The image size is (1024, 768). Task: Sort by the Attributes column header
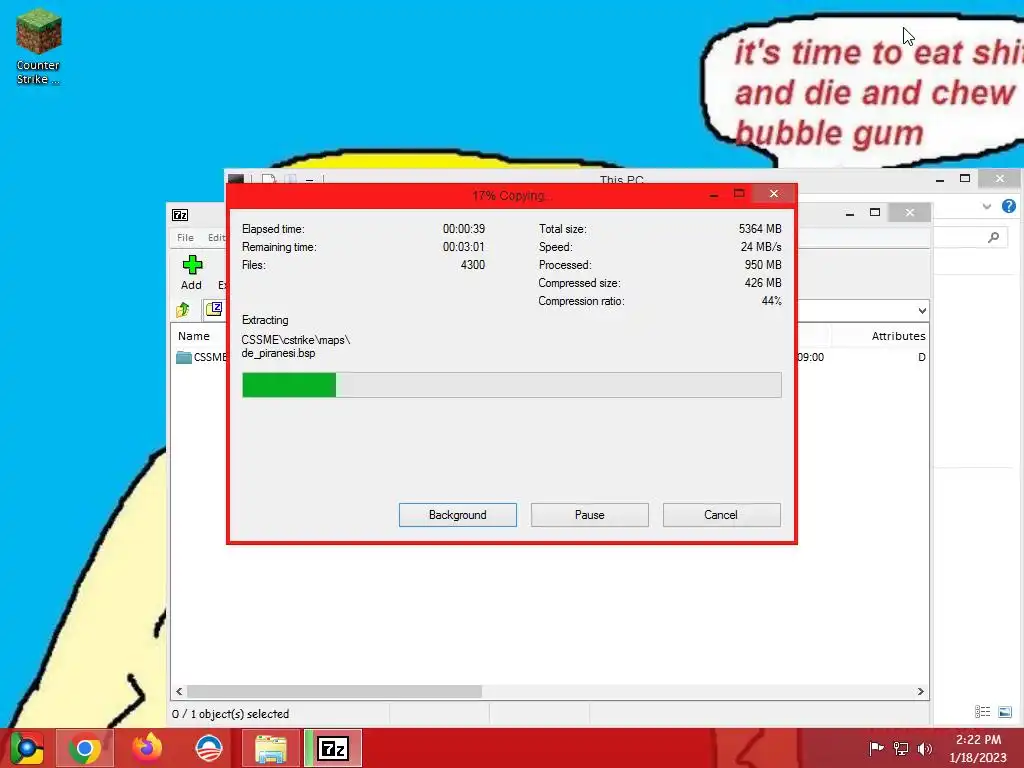click(898, 336)
